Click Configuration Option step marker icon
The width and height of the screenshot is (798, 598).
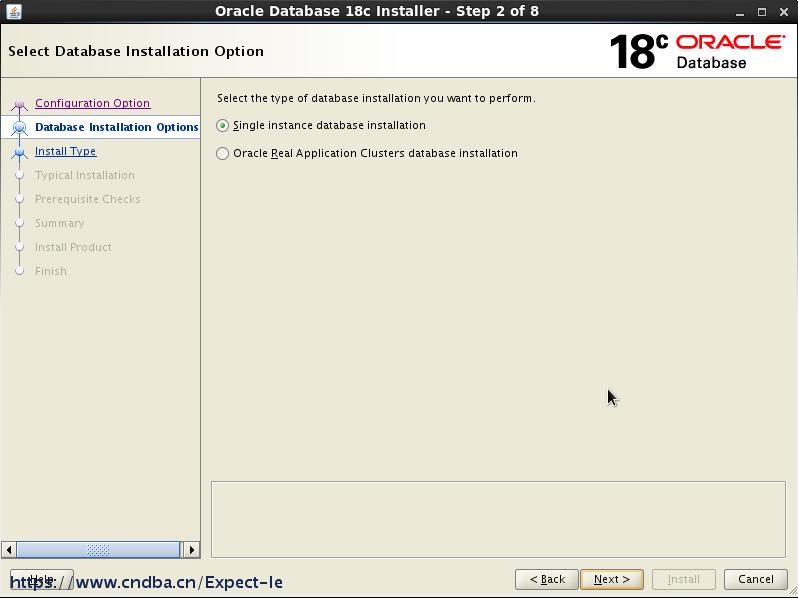pos(19,104)
